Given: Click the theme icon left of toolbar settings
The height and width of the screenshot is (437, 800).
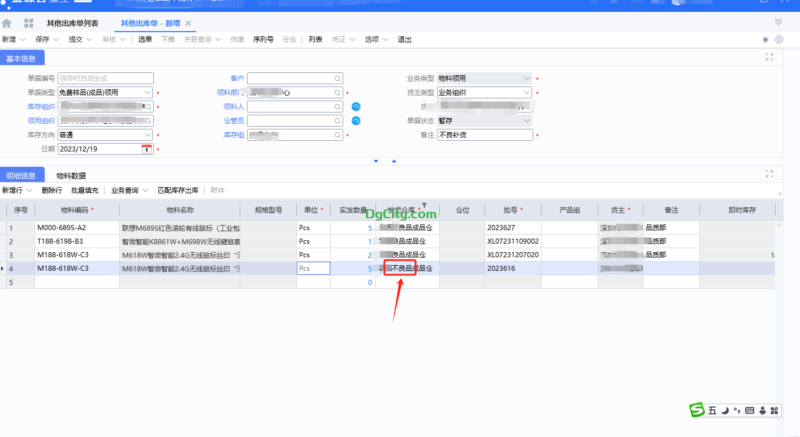Looking at the screenshot, I should click(765, 40).
